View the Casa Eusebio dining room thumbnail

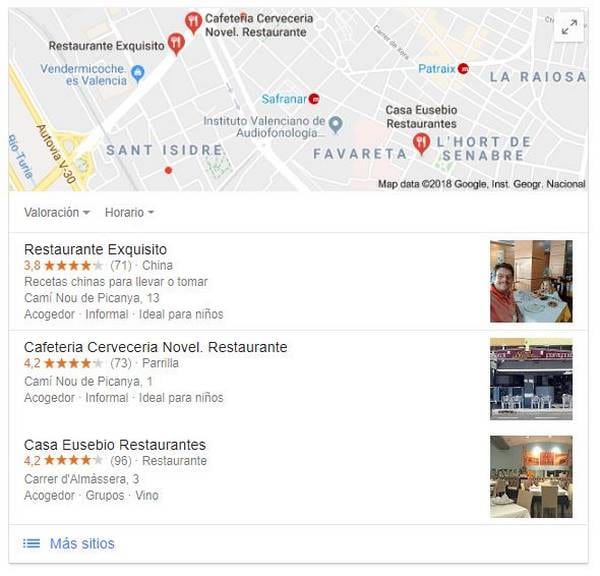point(531,476)
